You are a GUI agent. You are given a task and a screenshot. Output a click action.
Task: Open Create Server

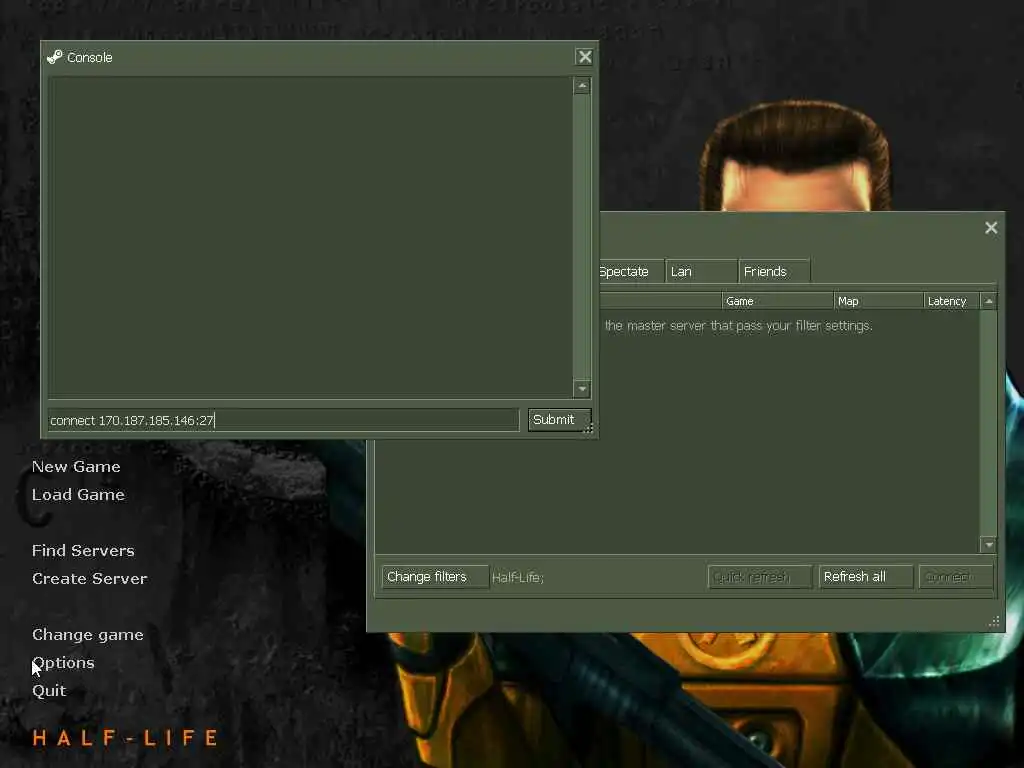pos(89,579)
